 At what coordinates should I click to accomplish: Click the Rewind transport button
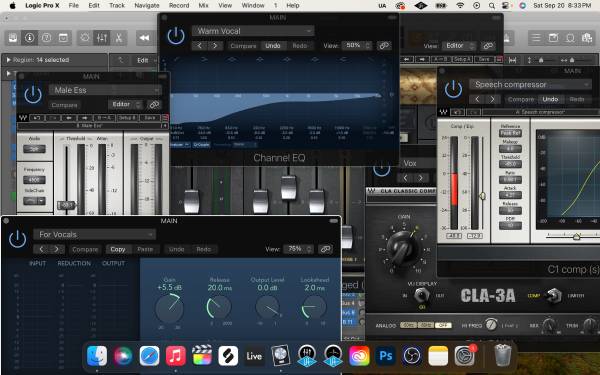point(144,38)
